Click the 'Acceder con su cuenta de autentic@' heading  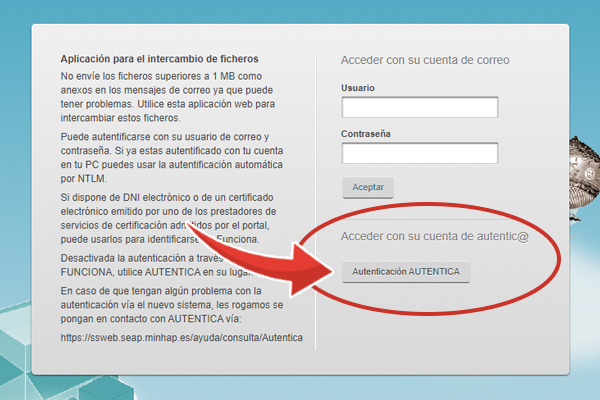(435, 237)
